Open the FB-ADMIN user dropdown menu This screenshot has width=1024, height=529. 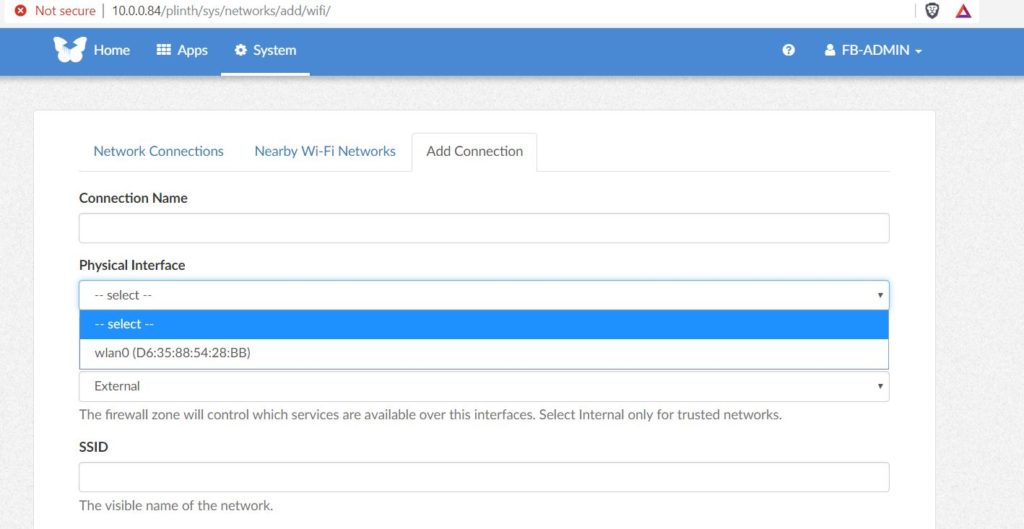click(x=873, y=50)
